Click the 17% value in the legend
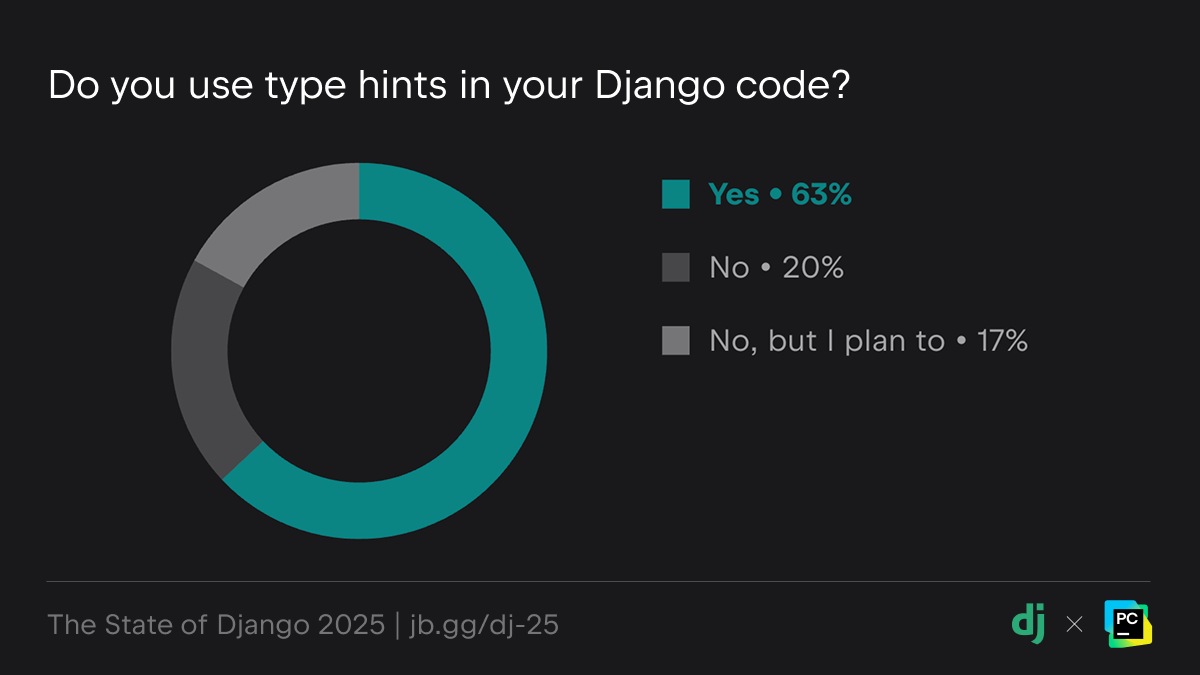Image resolution: width=1200 pixels, height=675 pixels. click(1003, 341)
